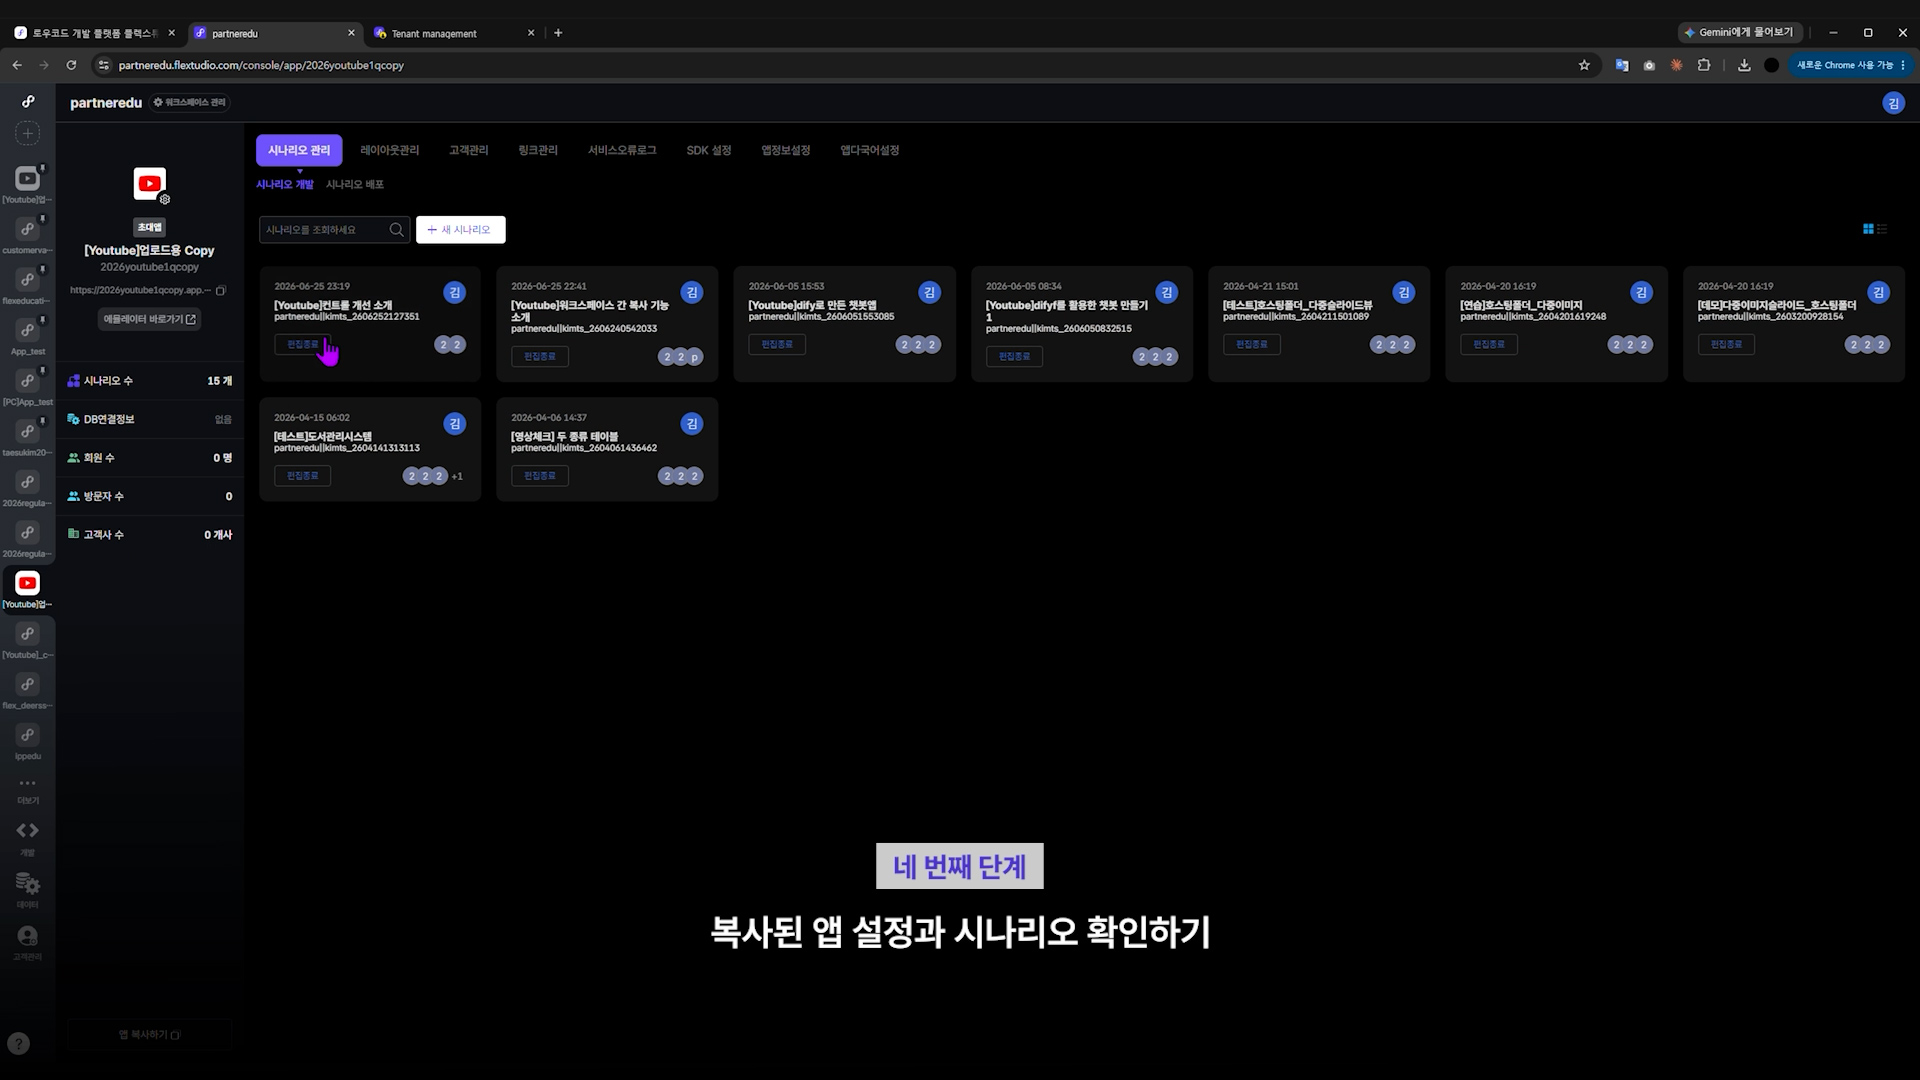Screen dimensions: 1920x1080
Task: Click the Gemini에게 물어보기 button
Action: point(1740,33)
